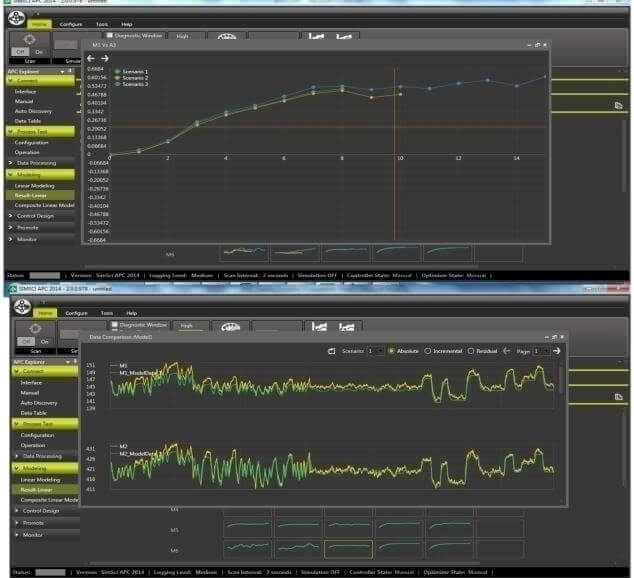This screenshot has width=634, height=578.
Task: Click the Scenario 1 legend marker
Action: [115, 72]
